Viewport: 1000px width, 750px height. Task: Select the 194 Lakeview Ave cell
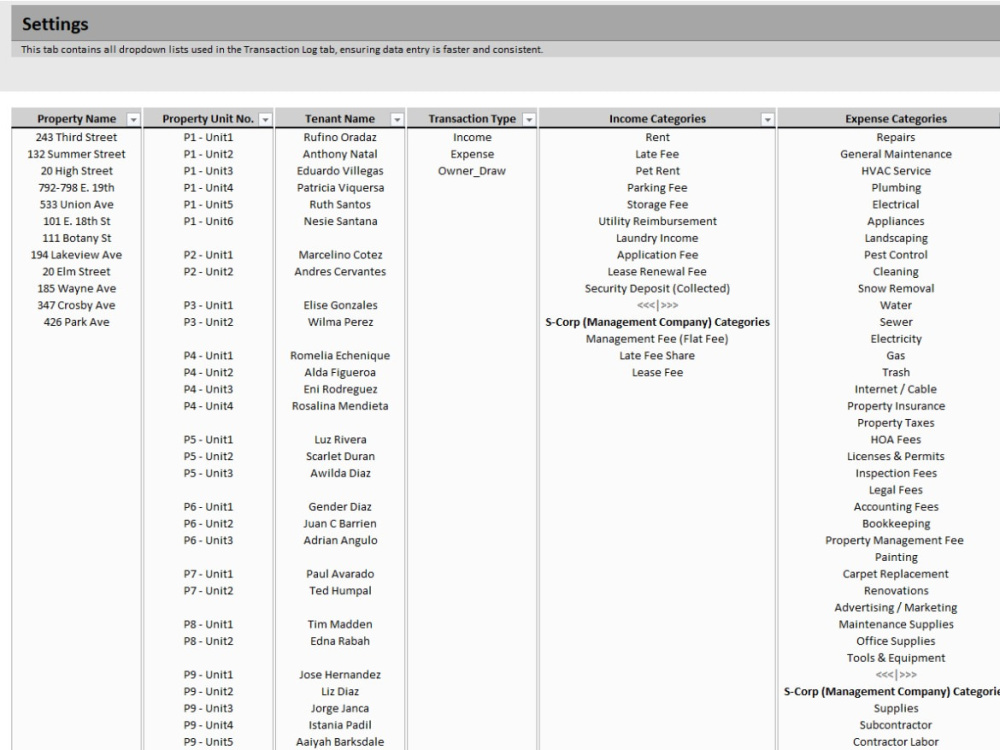[x=77, y=254]
